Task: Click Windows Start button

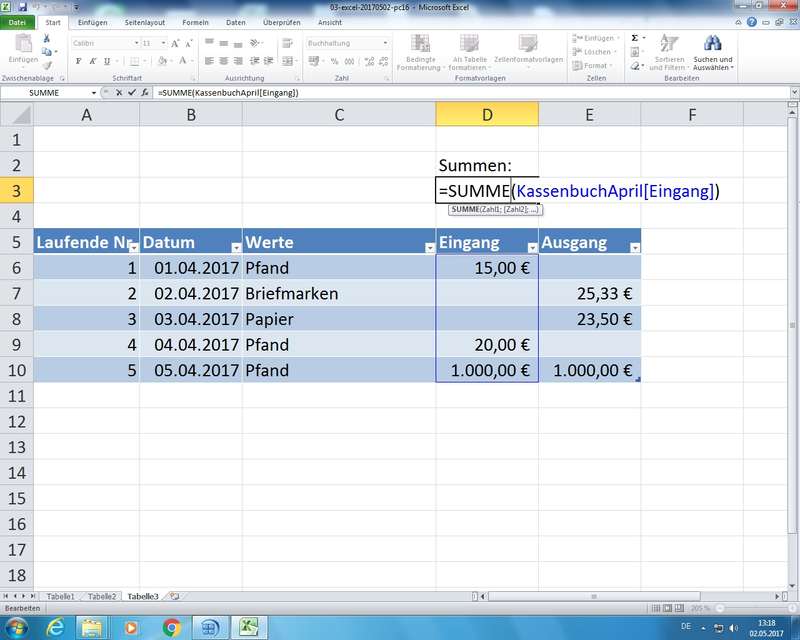Action: (x=16, y=627)
